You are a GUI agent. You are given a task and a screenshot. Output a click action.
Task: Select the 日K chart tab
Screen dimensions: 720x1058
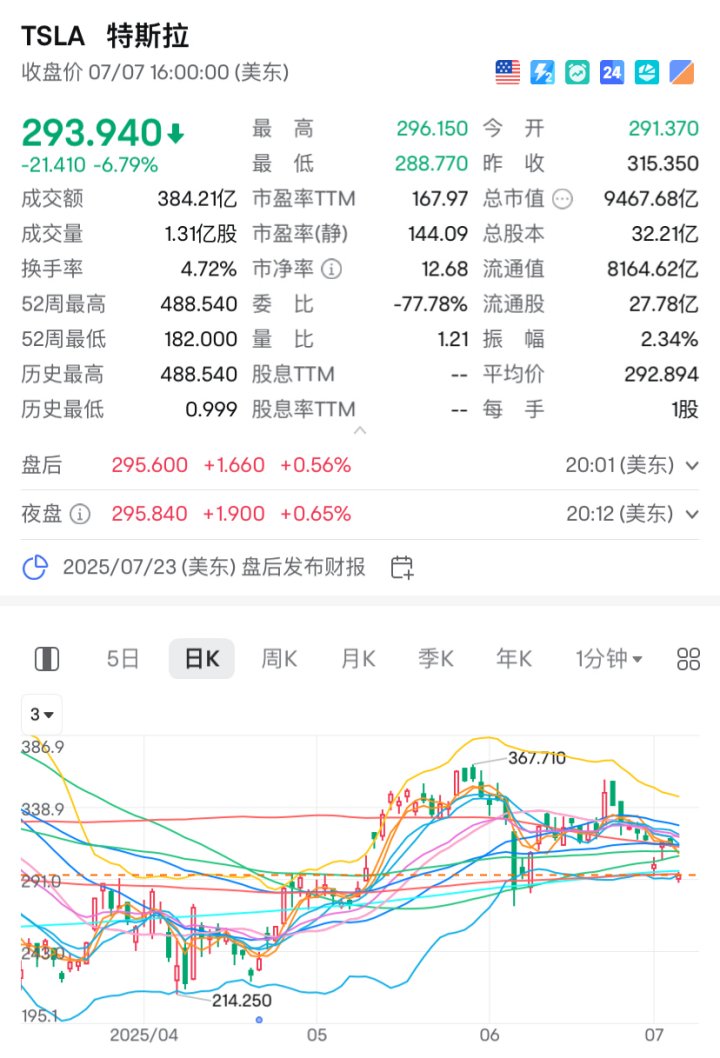click(202, 659)
